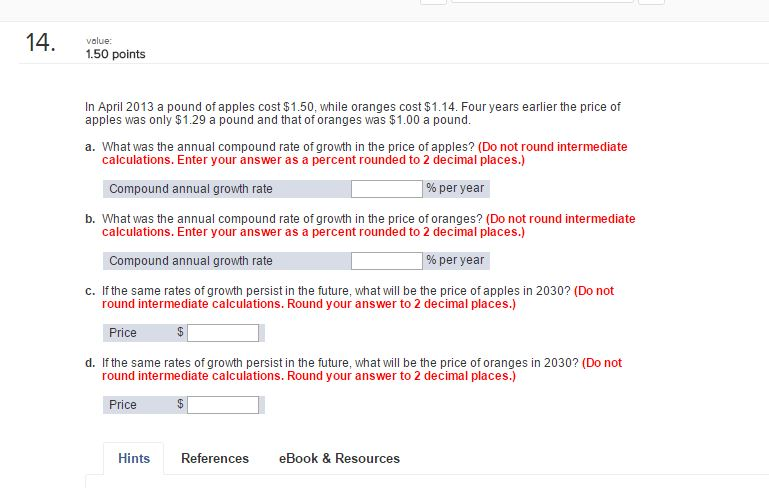Click the Compound annual growth rate label in part a
This screenshot has width=769, height=488.
coord(190,189)
